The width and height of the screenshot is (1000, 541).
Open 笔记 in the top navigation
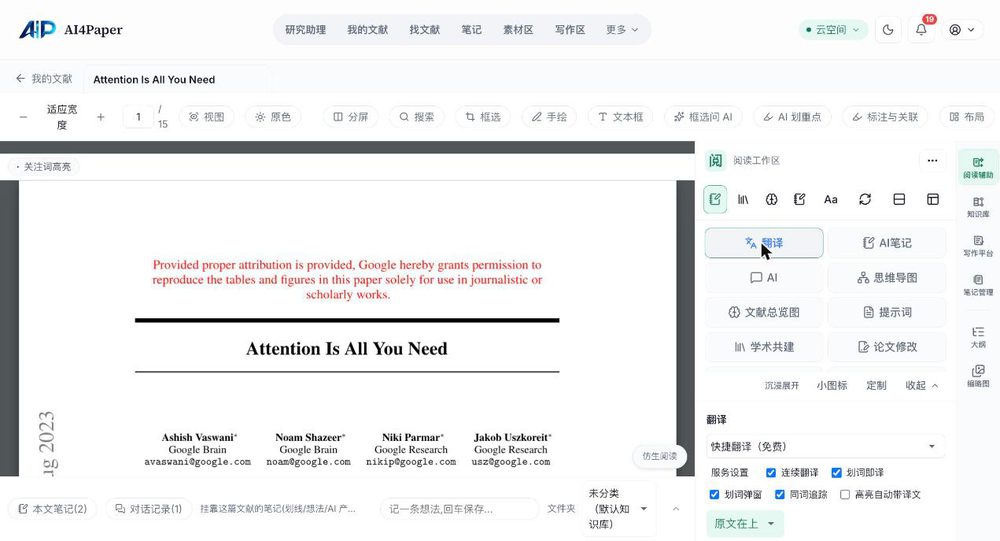click(x=471, y=29)
